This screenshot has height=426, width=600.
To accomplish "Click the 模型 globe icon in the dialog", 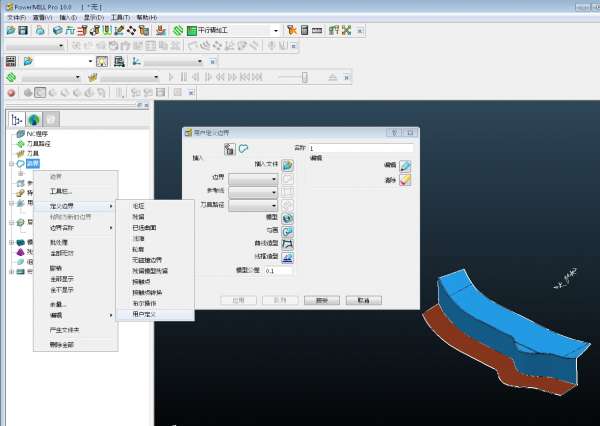I will click(x=287, y=218).
